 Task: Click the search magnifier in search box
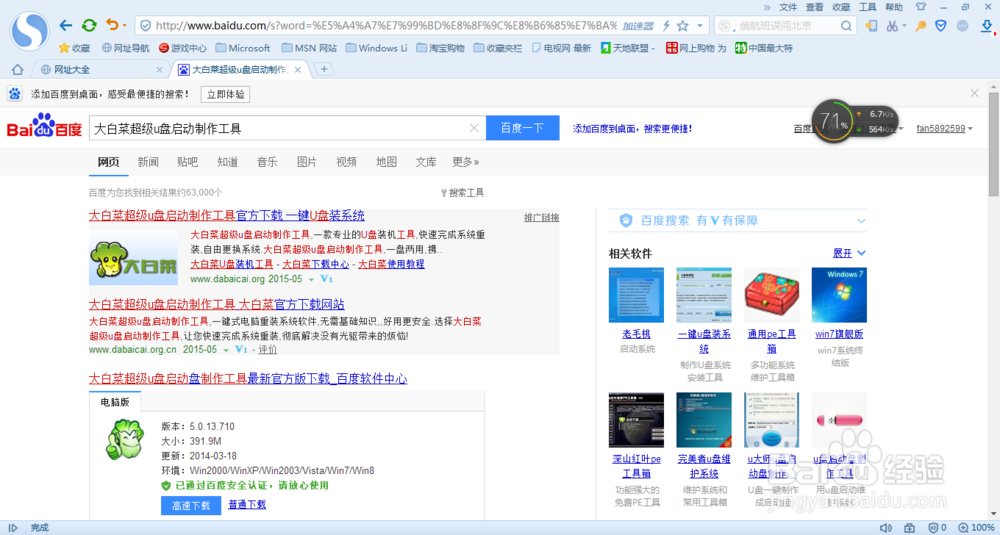point(846,26)
